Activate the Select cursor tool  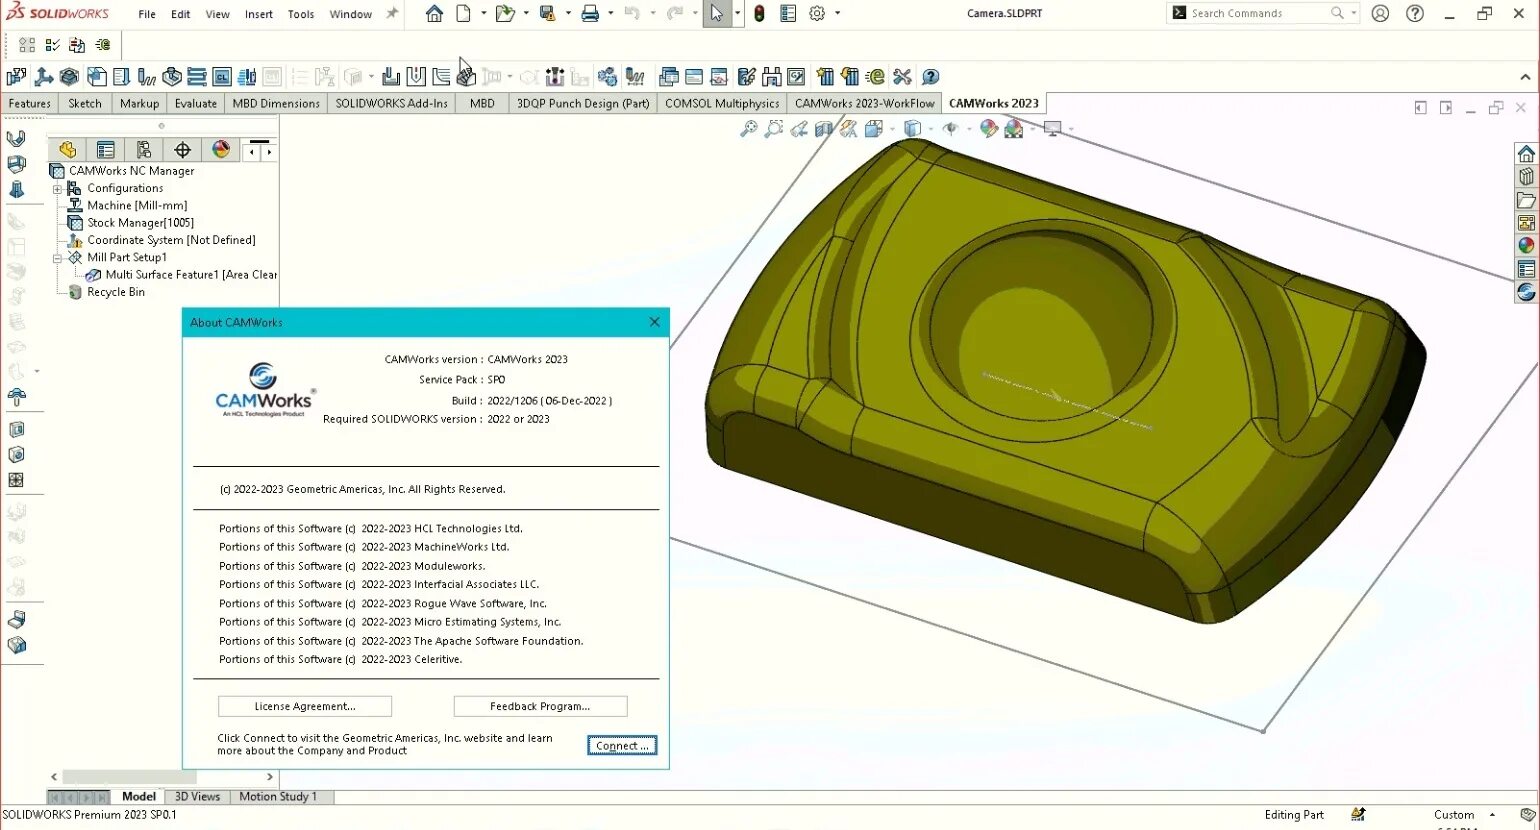pos(717,13)
